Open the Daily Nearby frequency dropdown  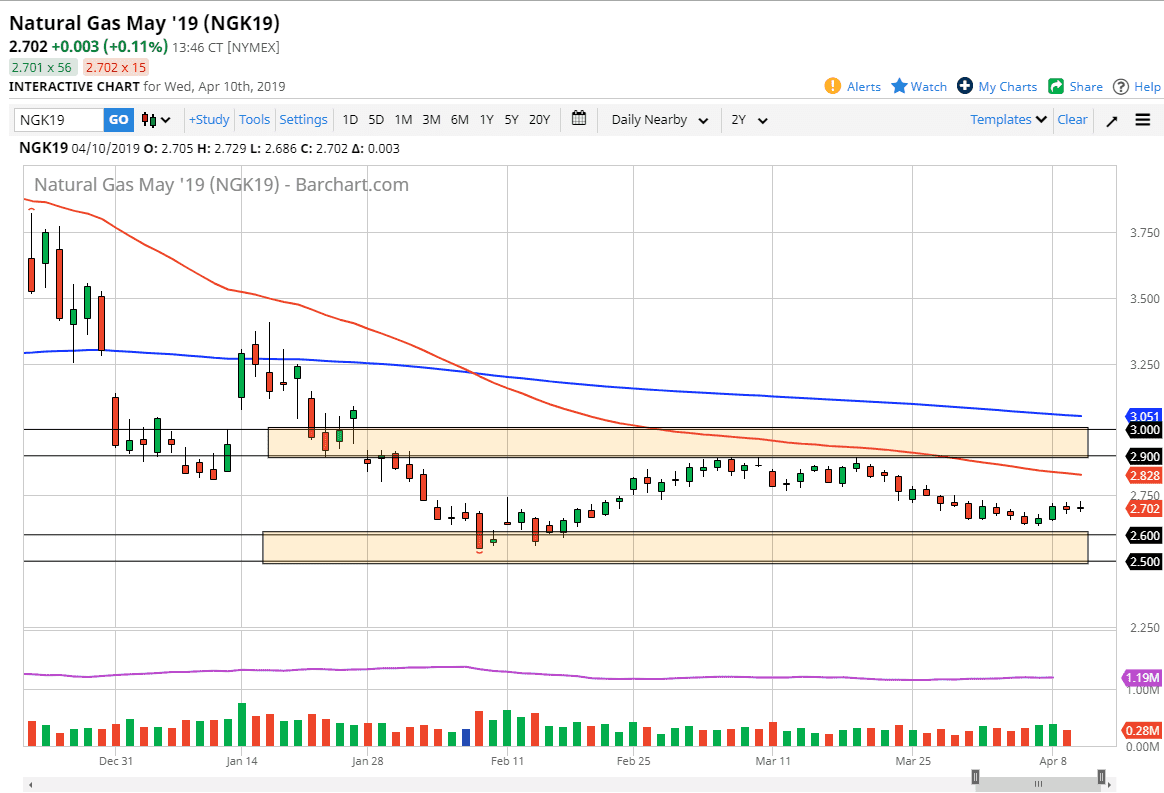[x=659, y=120]
